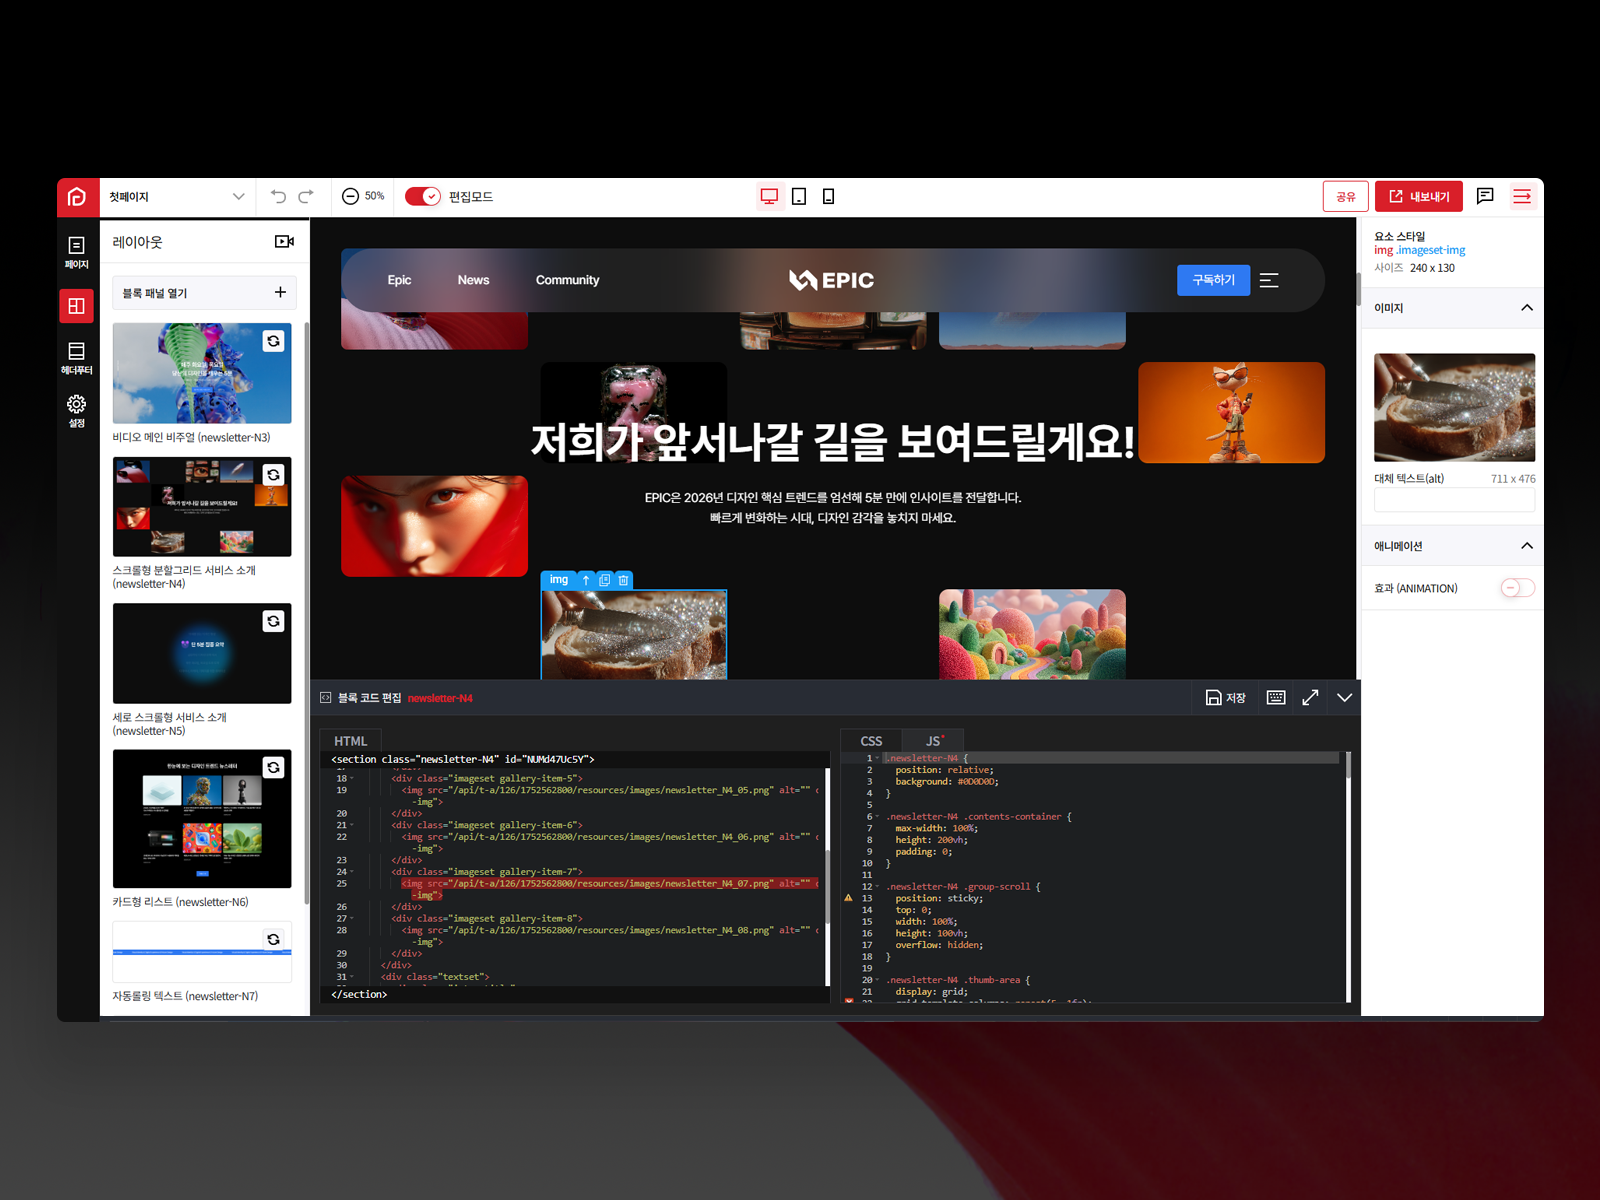Click the redo arrow

(x=306, y=197)
